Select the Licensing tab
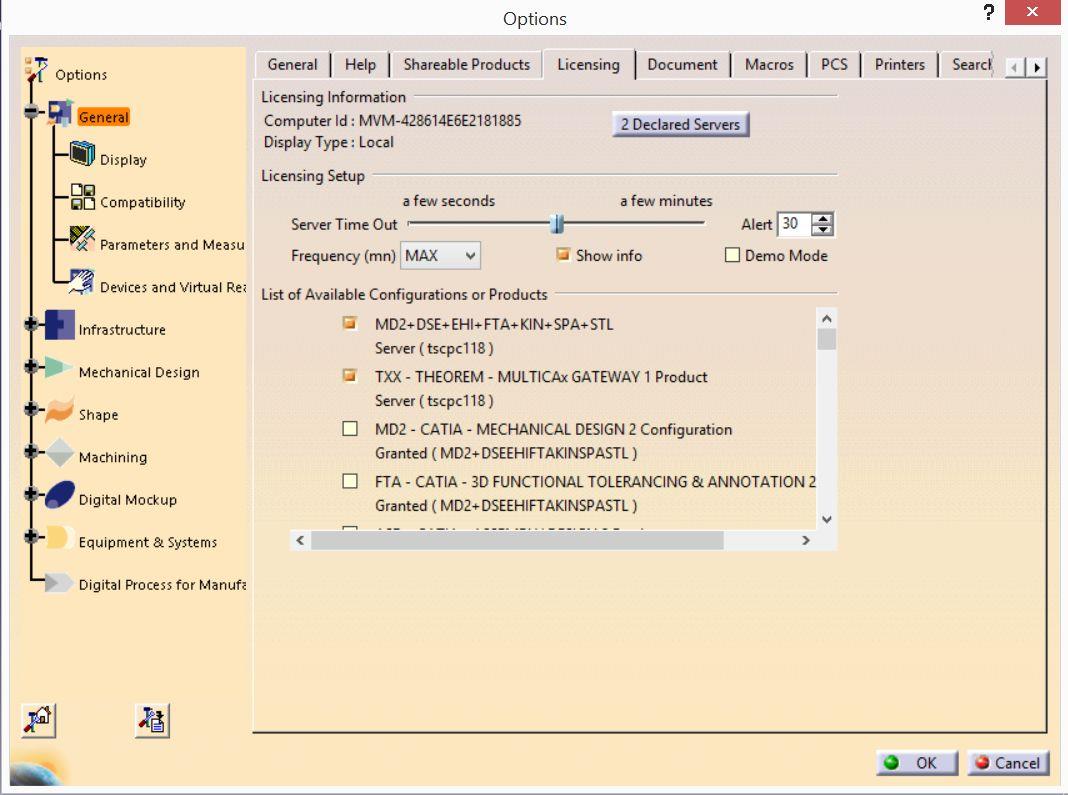The height and width of the screenshot is (795, 1068). 588,64
